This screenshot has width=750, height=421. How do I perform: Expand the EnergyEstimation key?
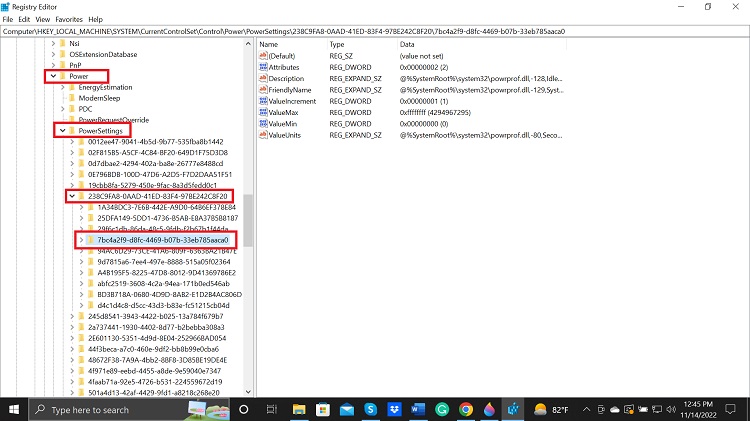[x=62, y=87]
